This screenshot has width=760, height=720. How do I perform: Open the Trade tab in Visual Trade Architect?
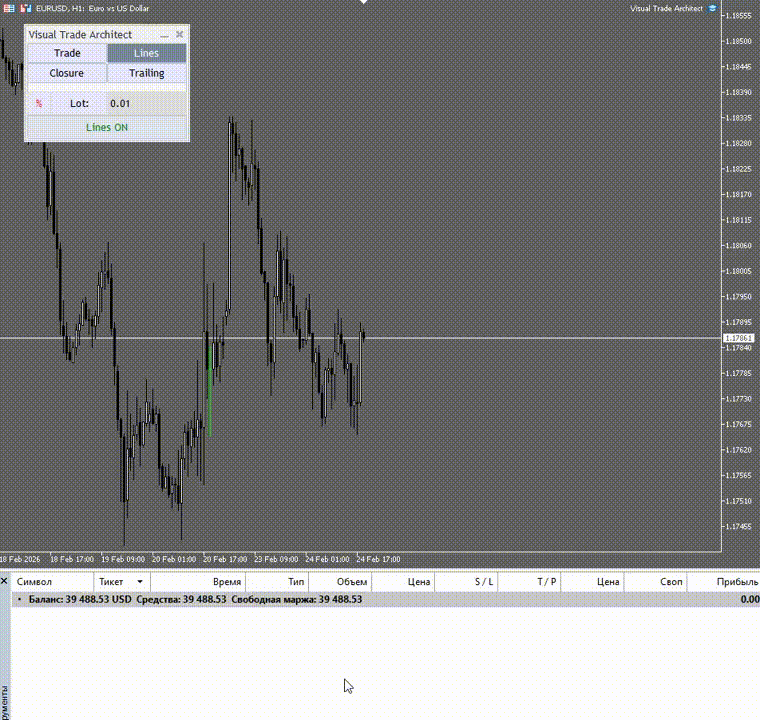click(x=67, y=53)
